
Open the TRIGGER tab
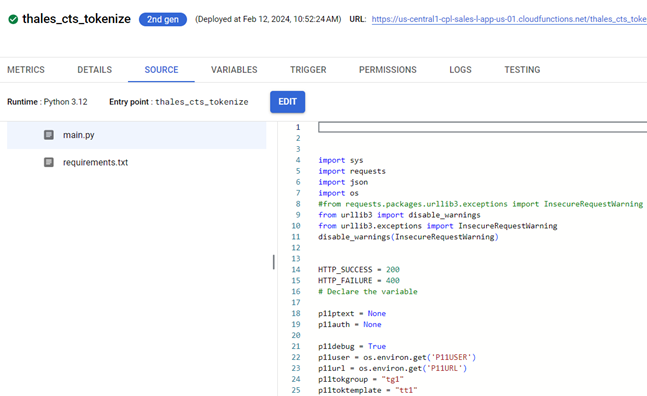click(308, 70)
